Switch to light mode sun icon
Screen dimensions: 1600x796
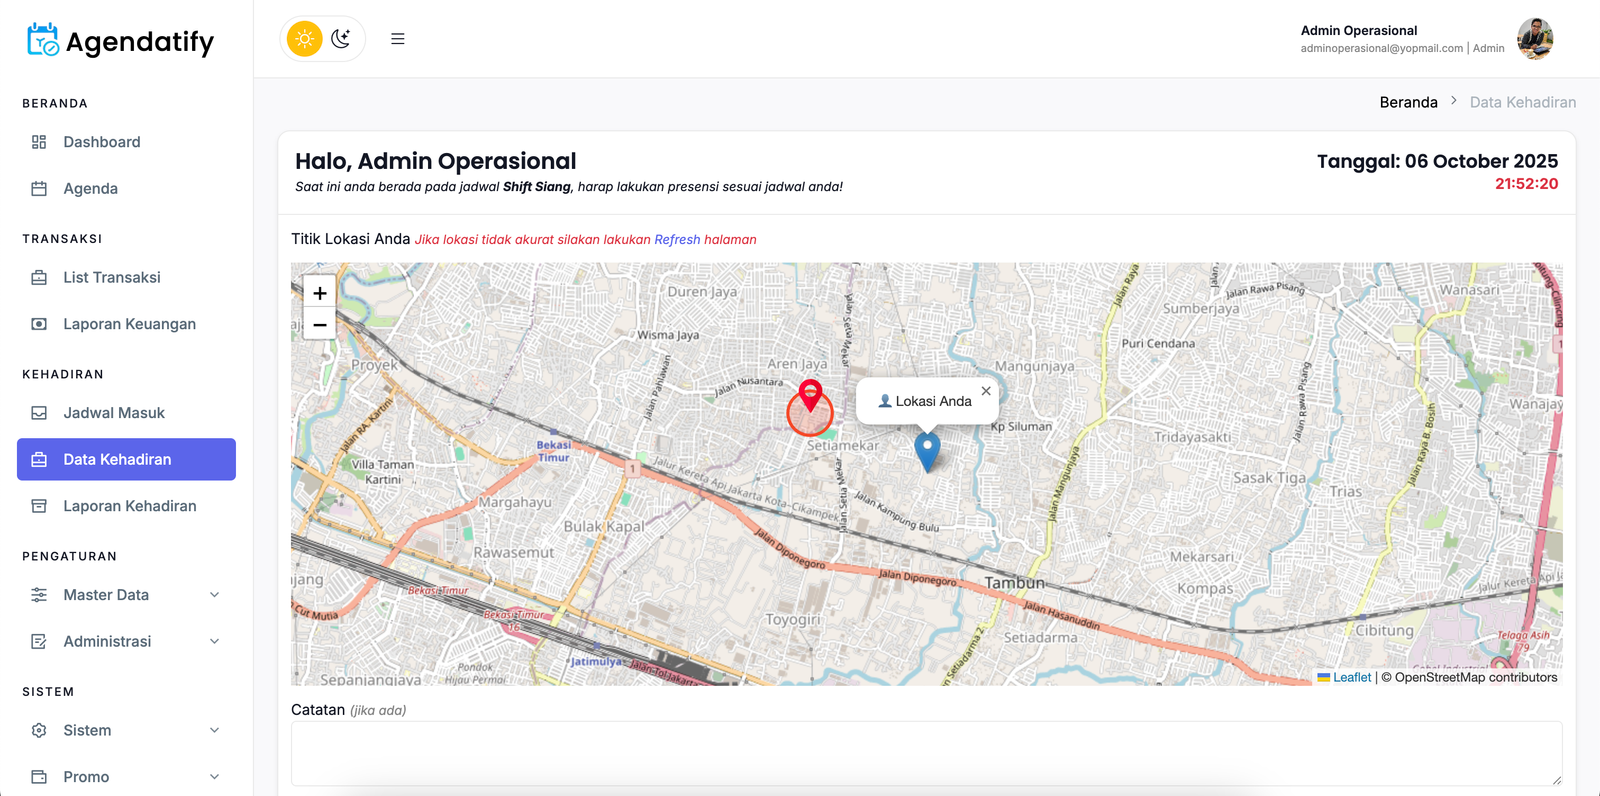(x=304, y=39)
